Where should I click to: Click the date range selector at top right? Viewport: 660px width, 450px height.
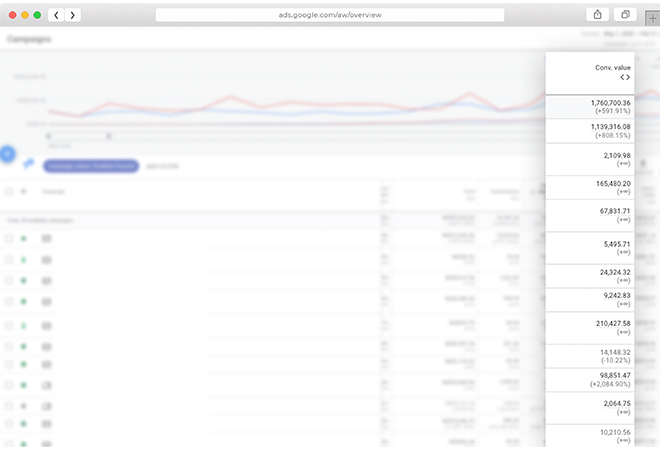point(618,34)
